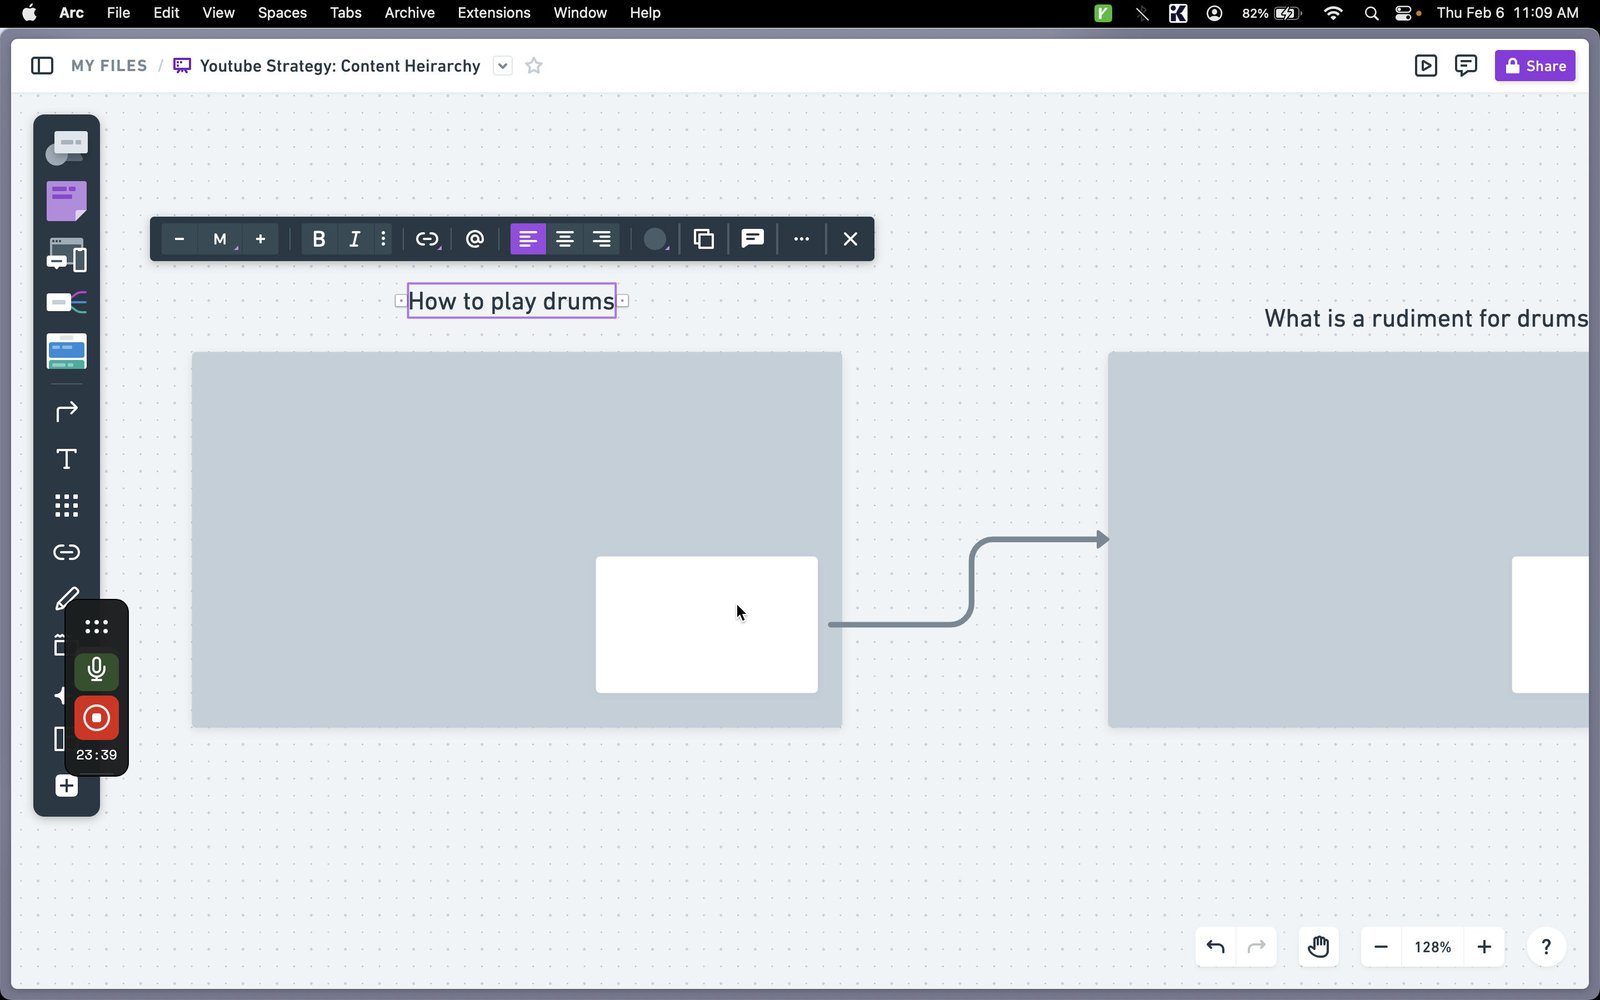Select the hand pan tool
The image size is (1600, 1000).
tap(1318, 947)
